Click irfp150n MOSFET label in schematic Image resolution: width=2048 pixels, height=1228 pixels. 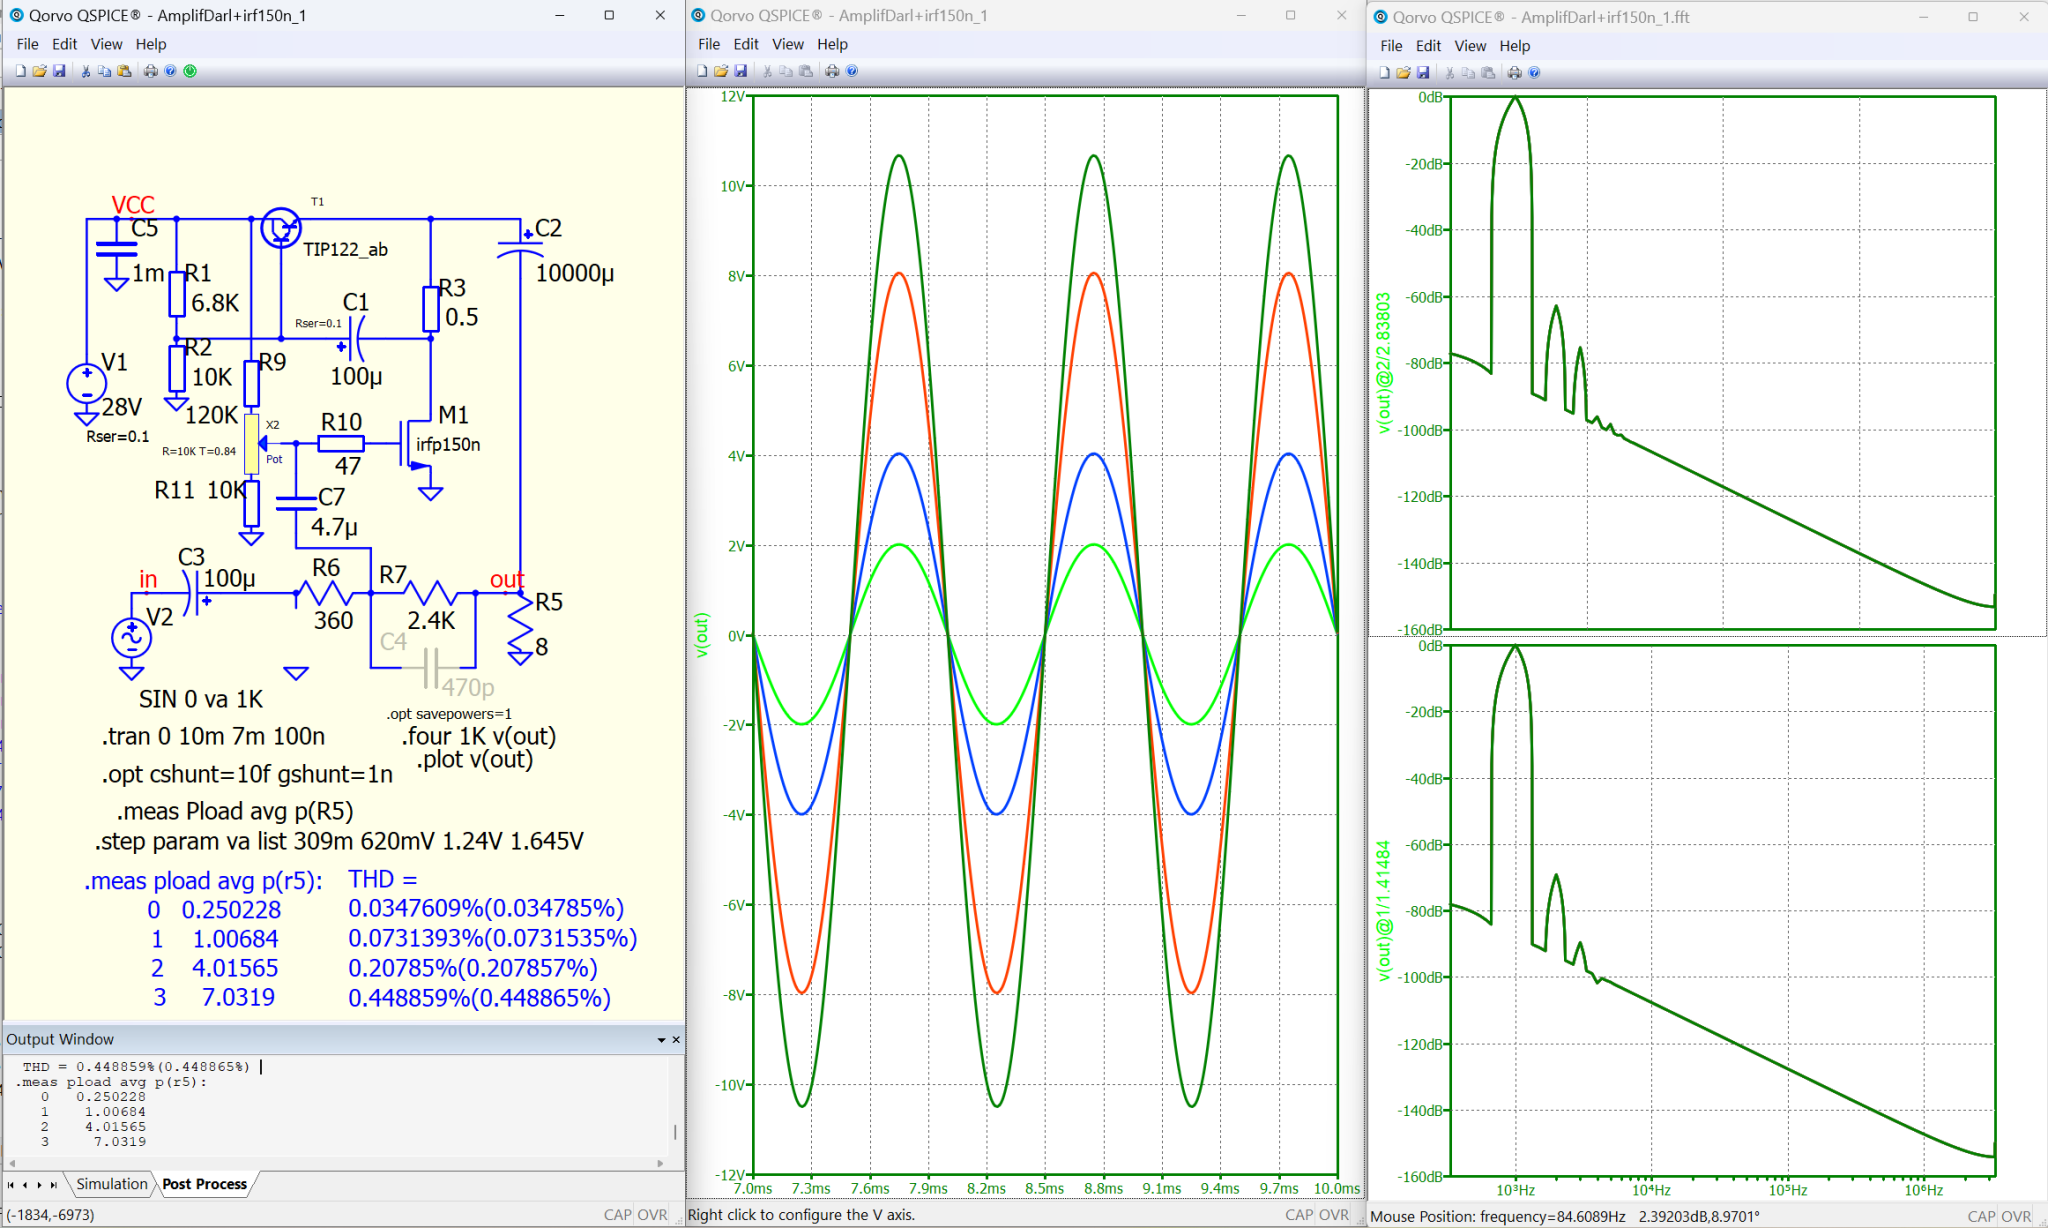(x=448, y=444)
